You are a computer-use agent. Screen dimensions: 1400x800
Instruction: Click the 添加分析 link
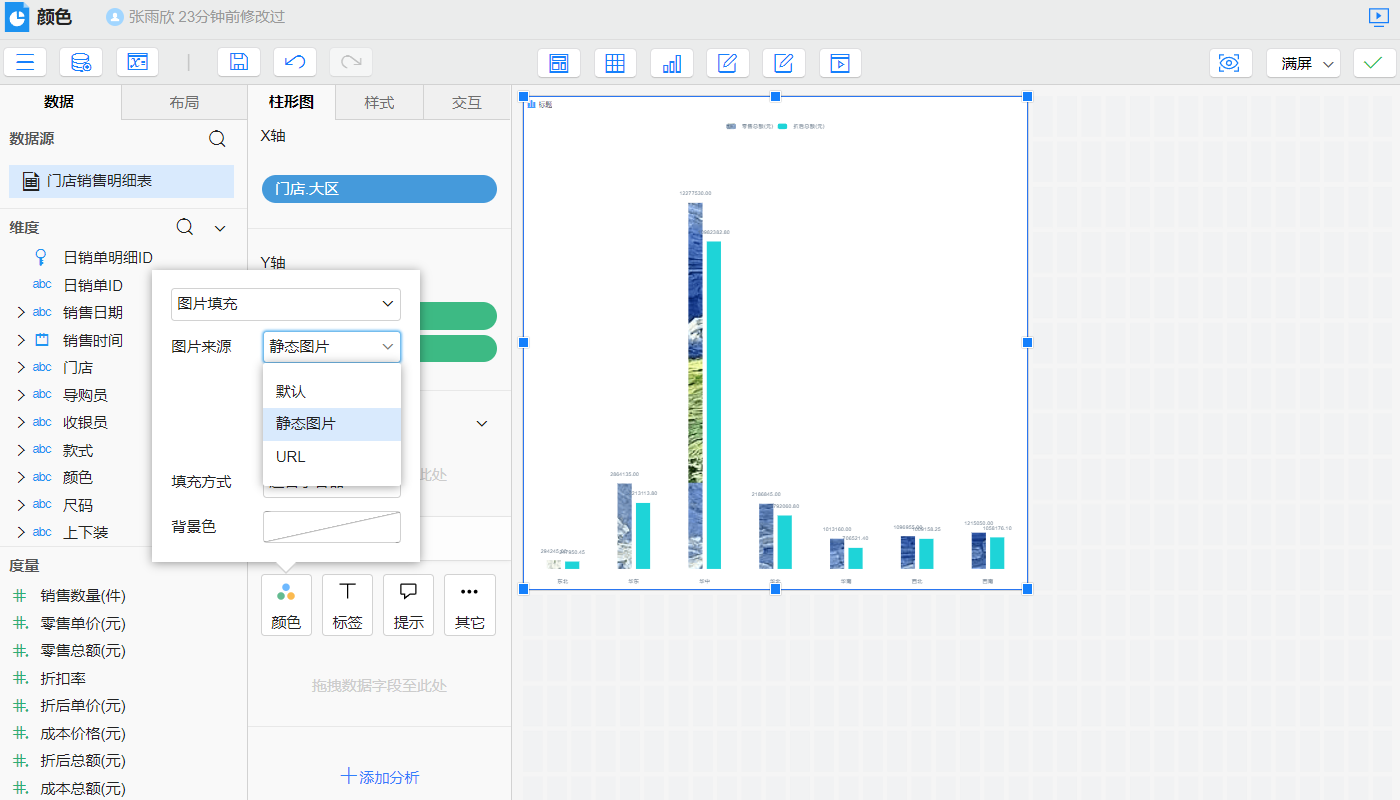point(380,777)
